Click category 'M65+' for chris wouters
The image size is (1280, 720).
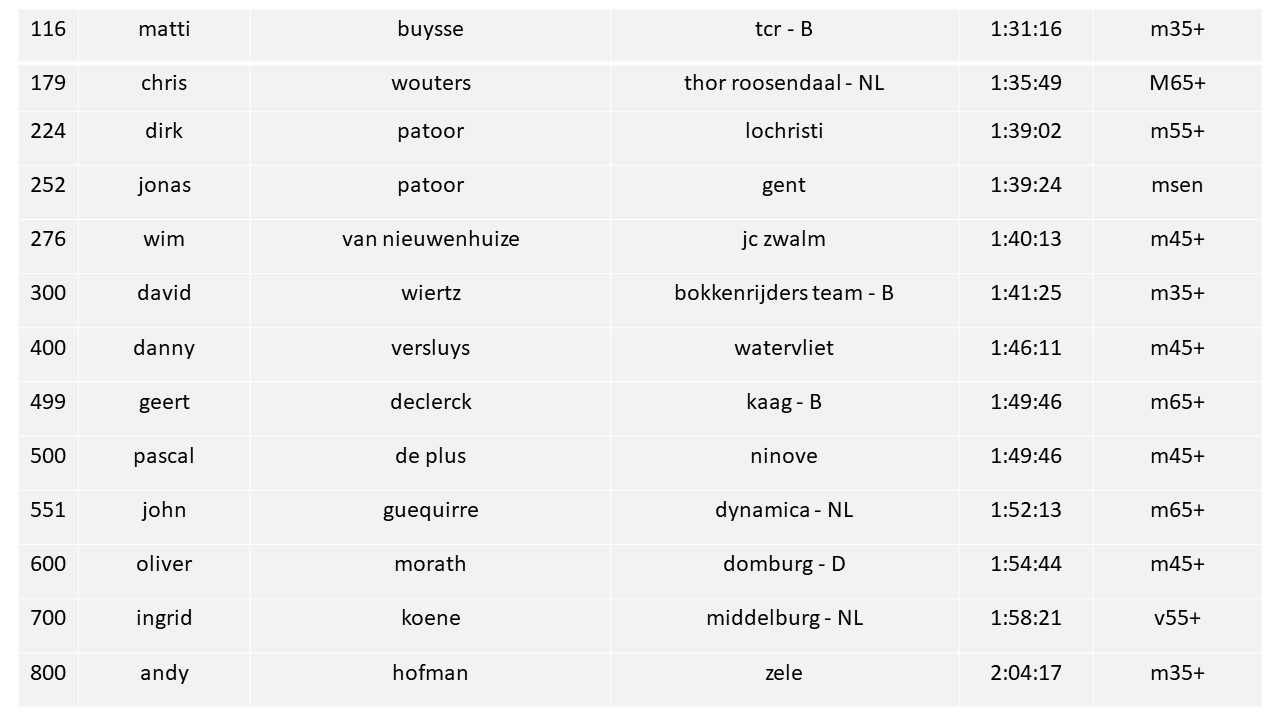point(1177,83)
